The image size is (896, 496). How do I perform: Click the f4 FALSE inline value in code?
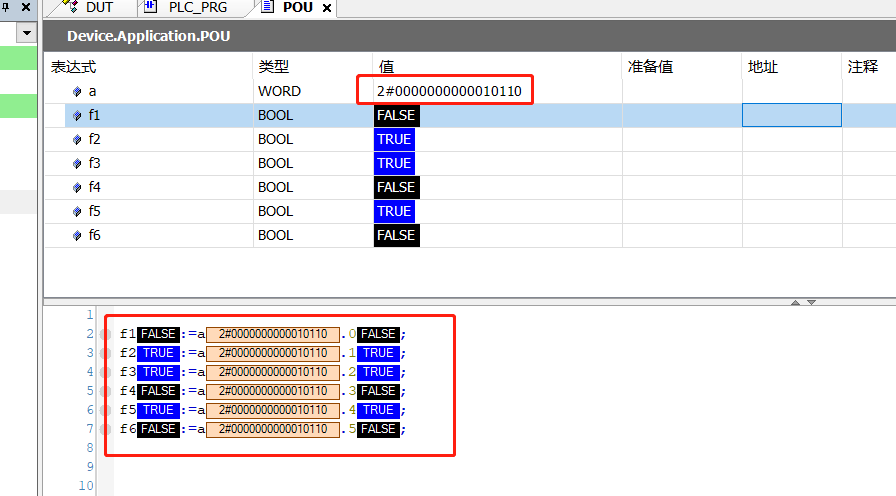pos(158,391)
